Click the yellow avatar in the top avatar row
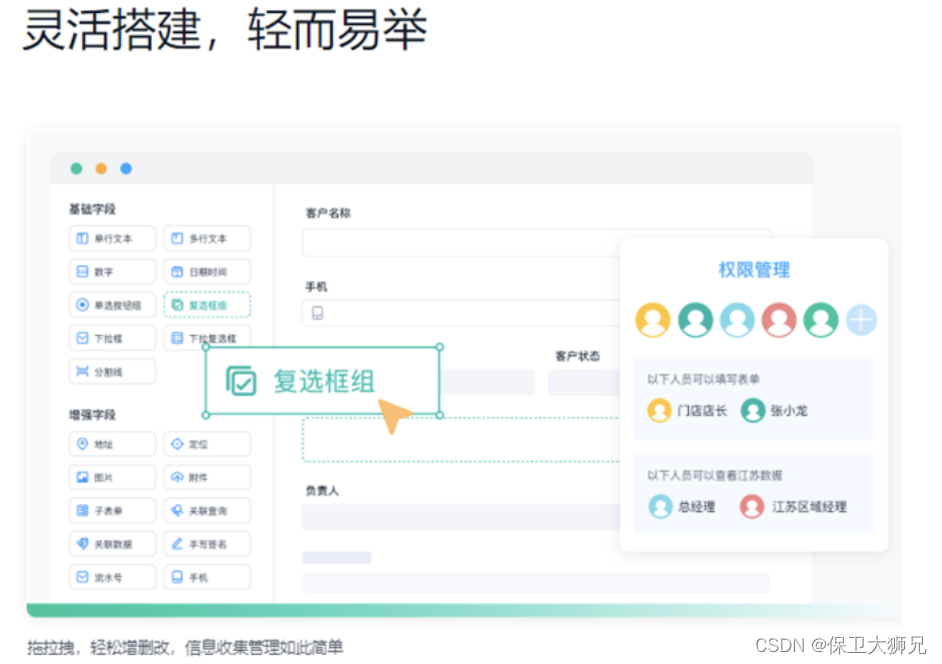The height and width of the screenshot is (664, 942). pyautogui.click(x=653, y=320)
